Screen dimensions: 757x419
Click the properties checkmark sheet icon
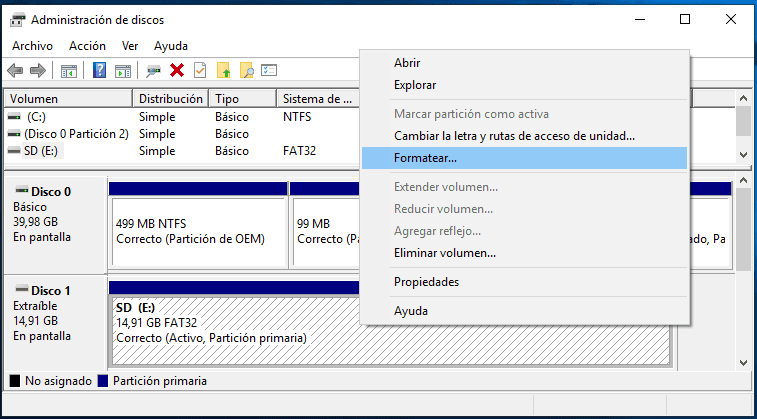[199, 71]
